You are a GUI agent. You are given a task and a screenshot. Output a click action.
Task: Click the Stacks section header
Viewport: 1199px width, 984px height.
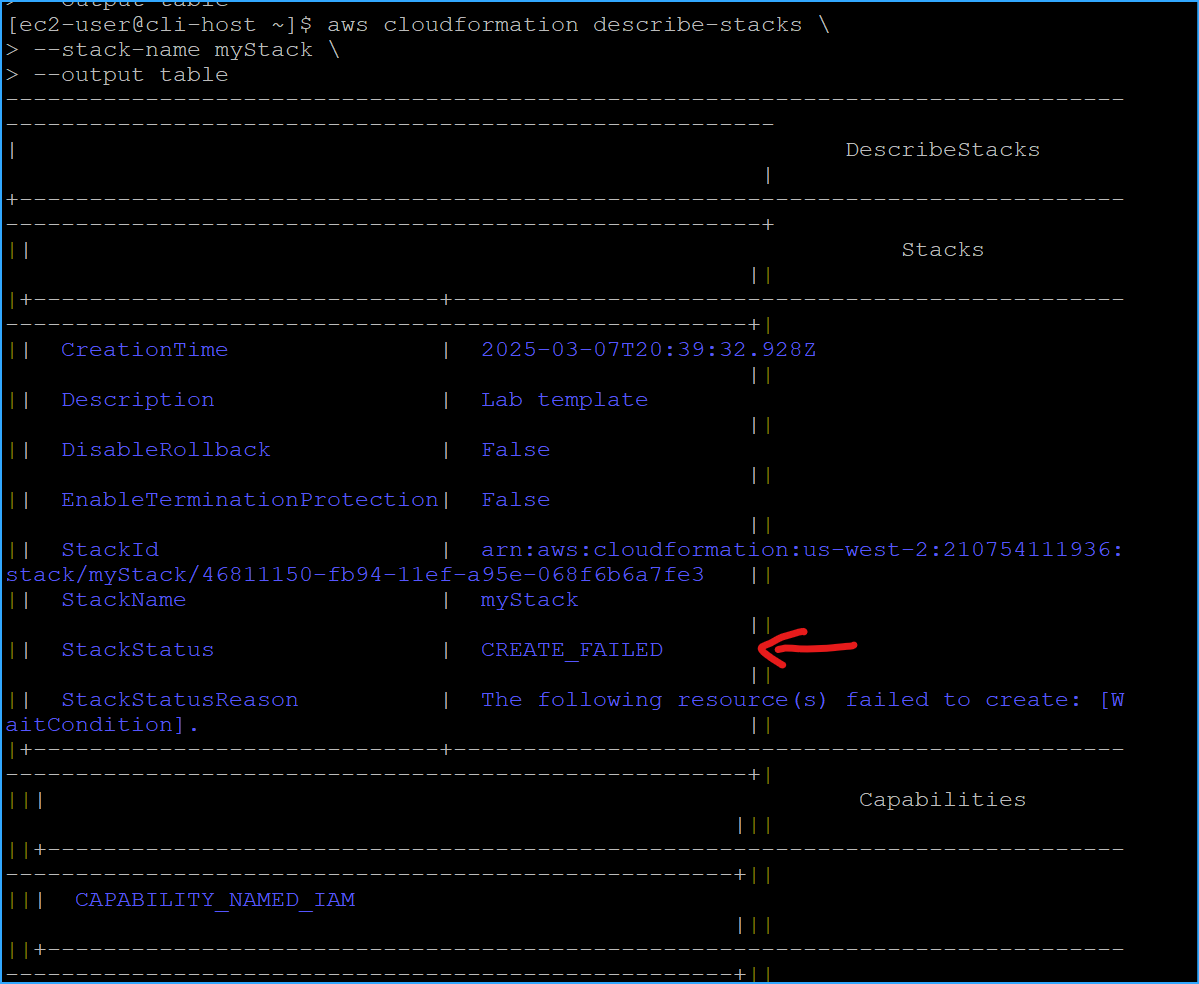tap(941, 249)
